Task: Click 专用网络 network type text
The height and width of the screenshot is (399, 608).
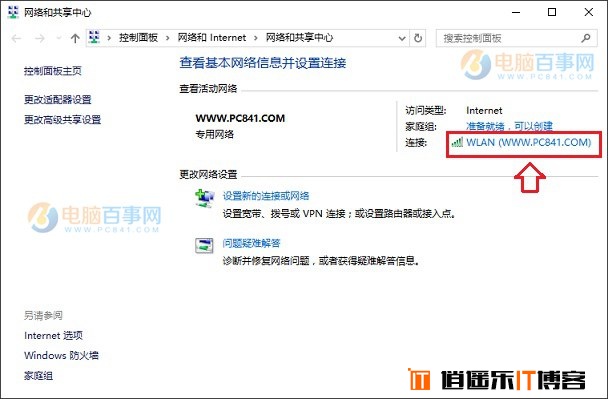Action: tap(214, 135)
